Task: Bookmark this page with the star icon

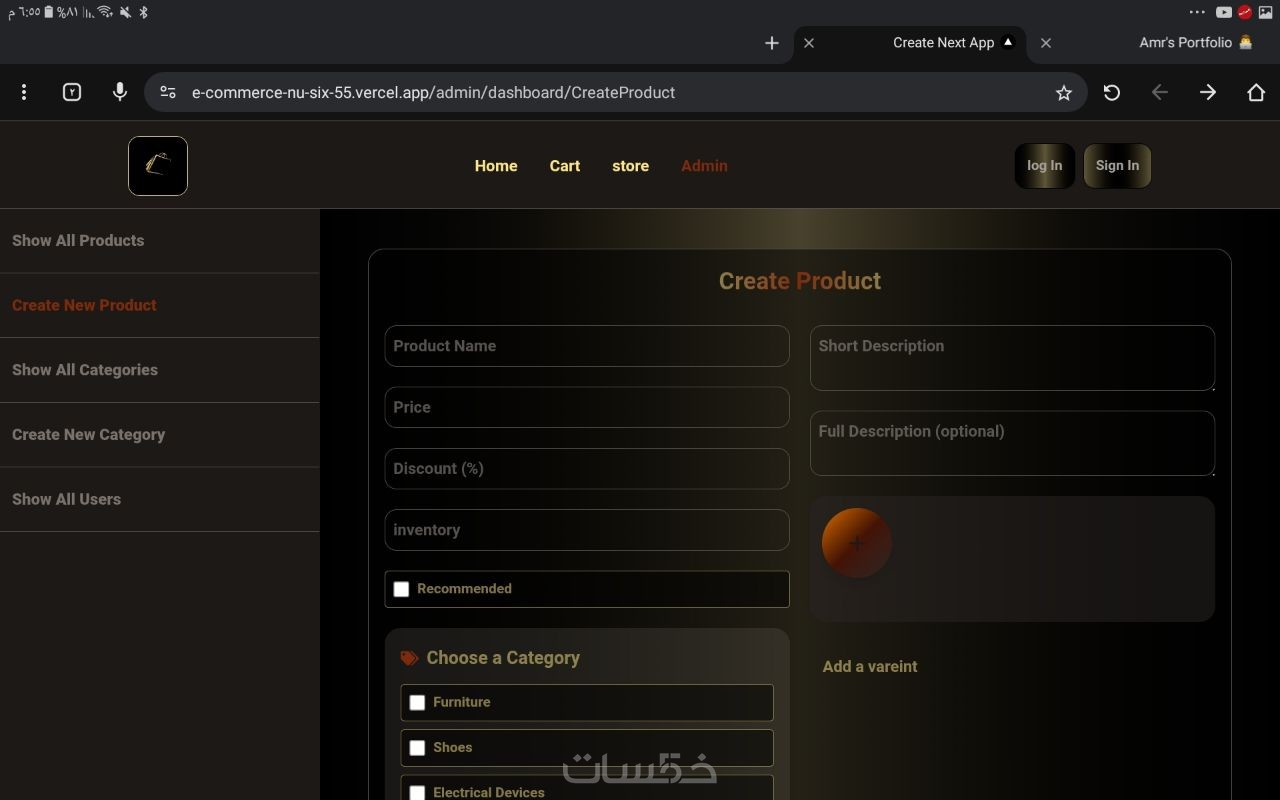Action: coord(1064,92)
